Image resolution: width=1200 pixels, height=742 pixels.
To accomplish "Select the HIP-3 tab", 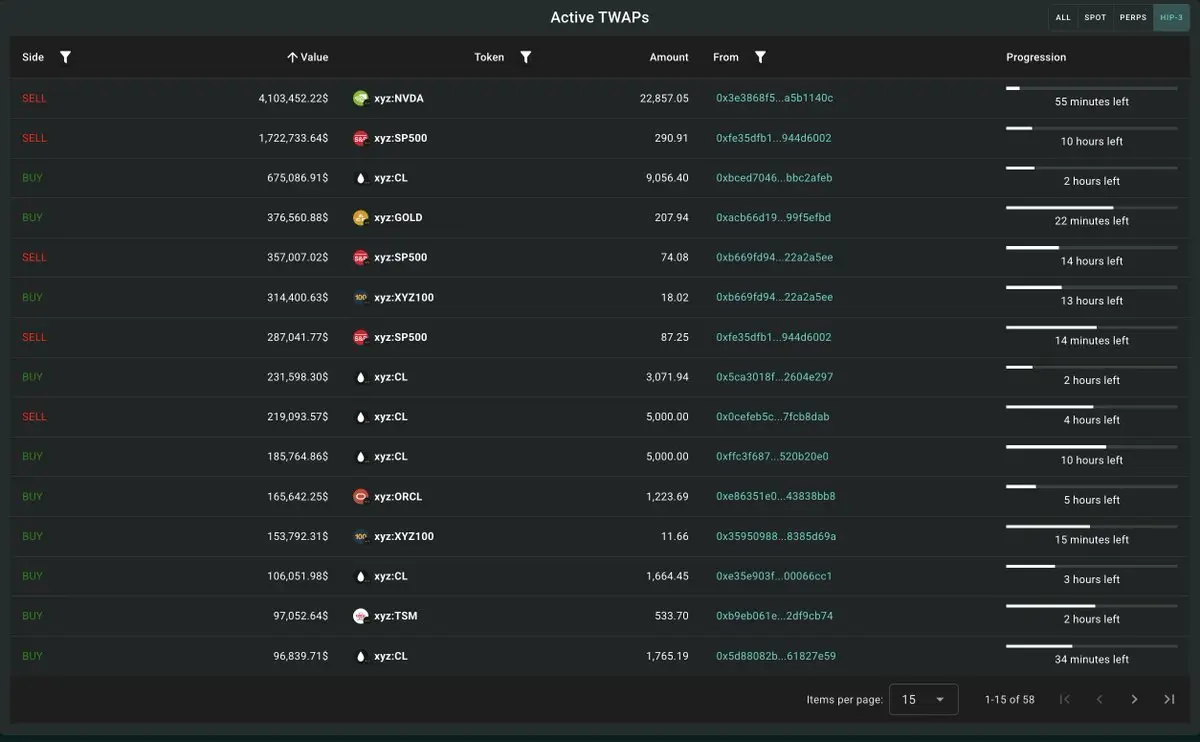I will tap(1171, 17).
